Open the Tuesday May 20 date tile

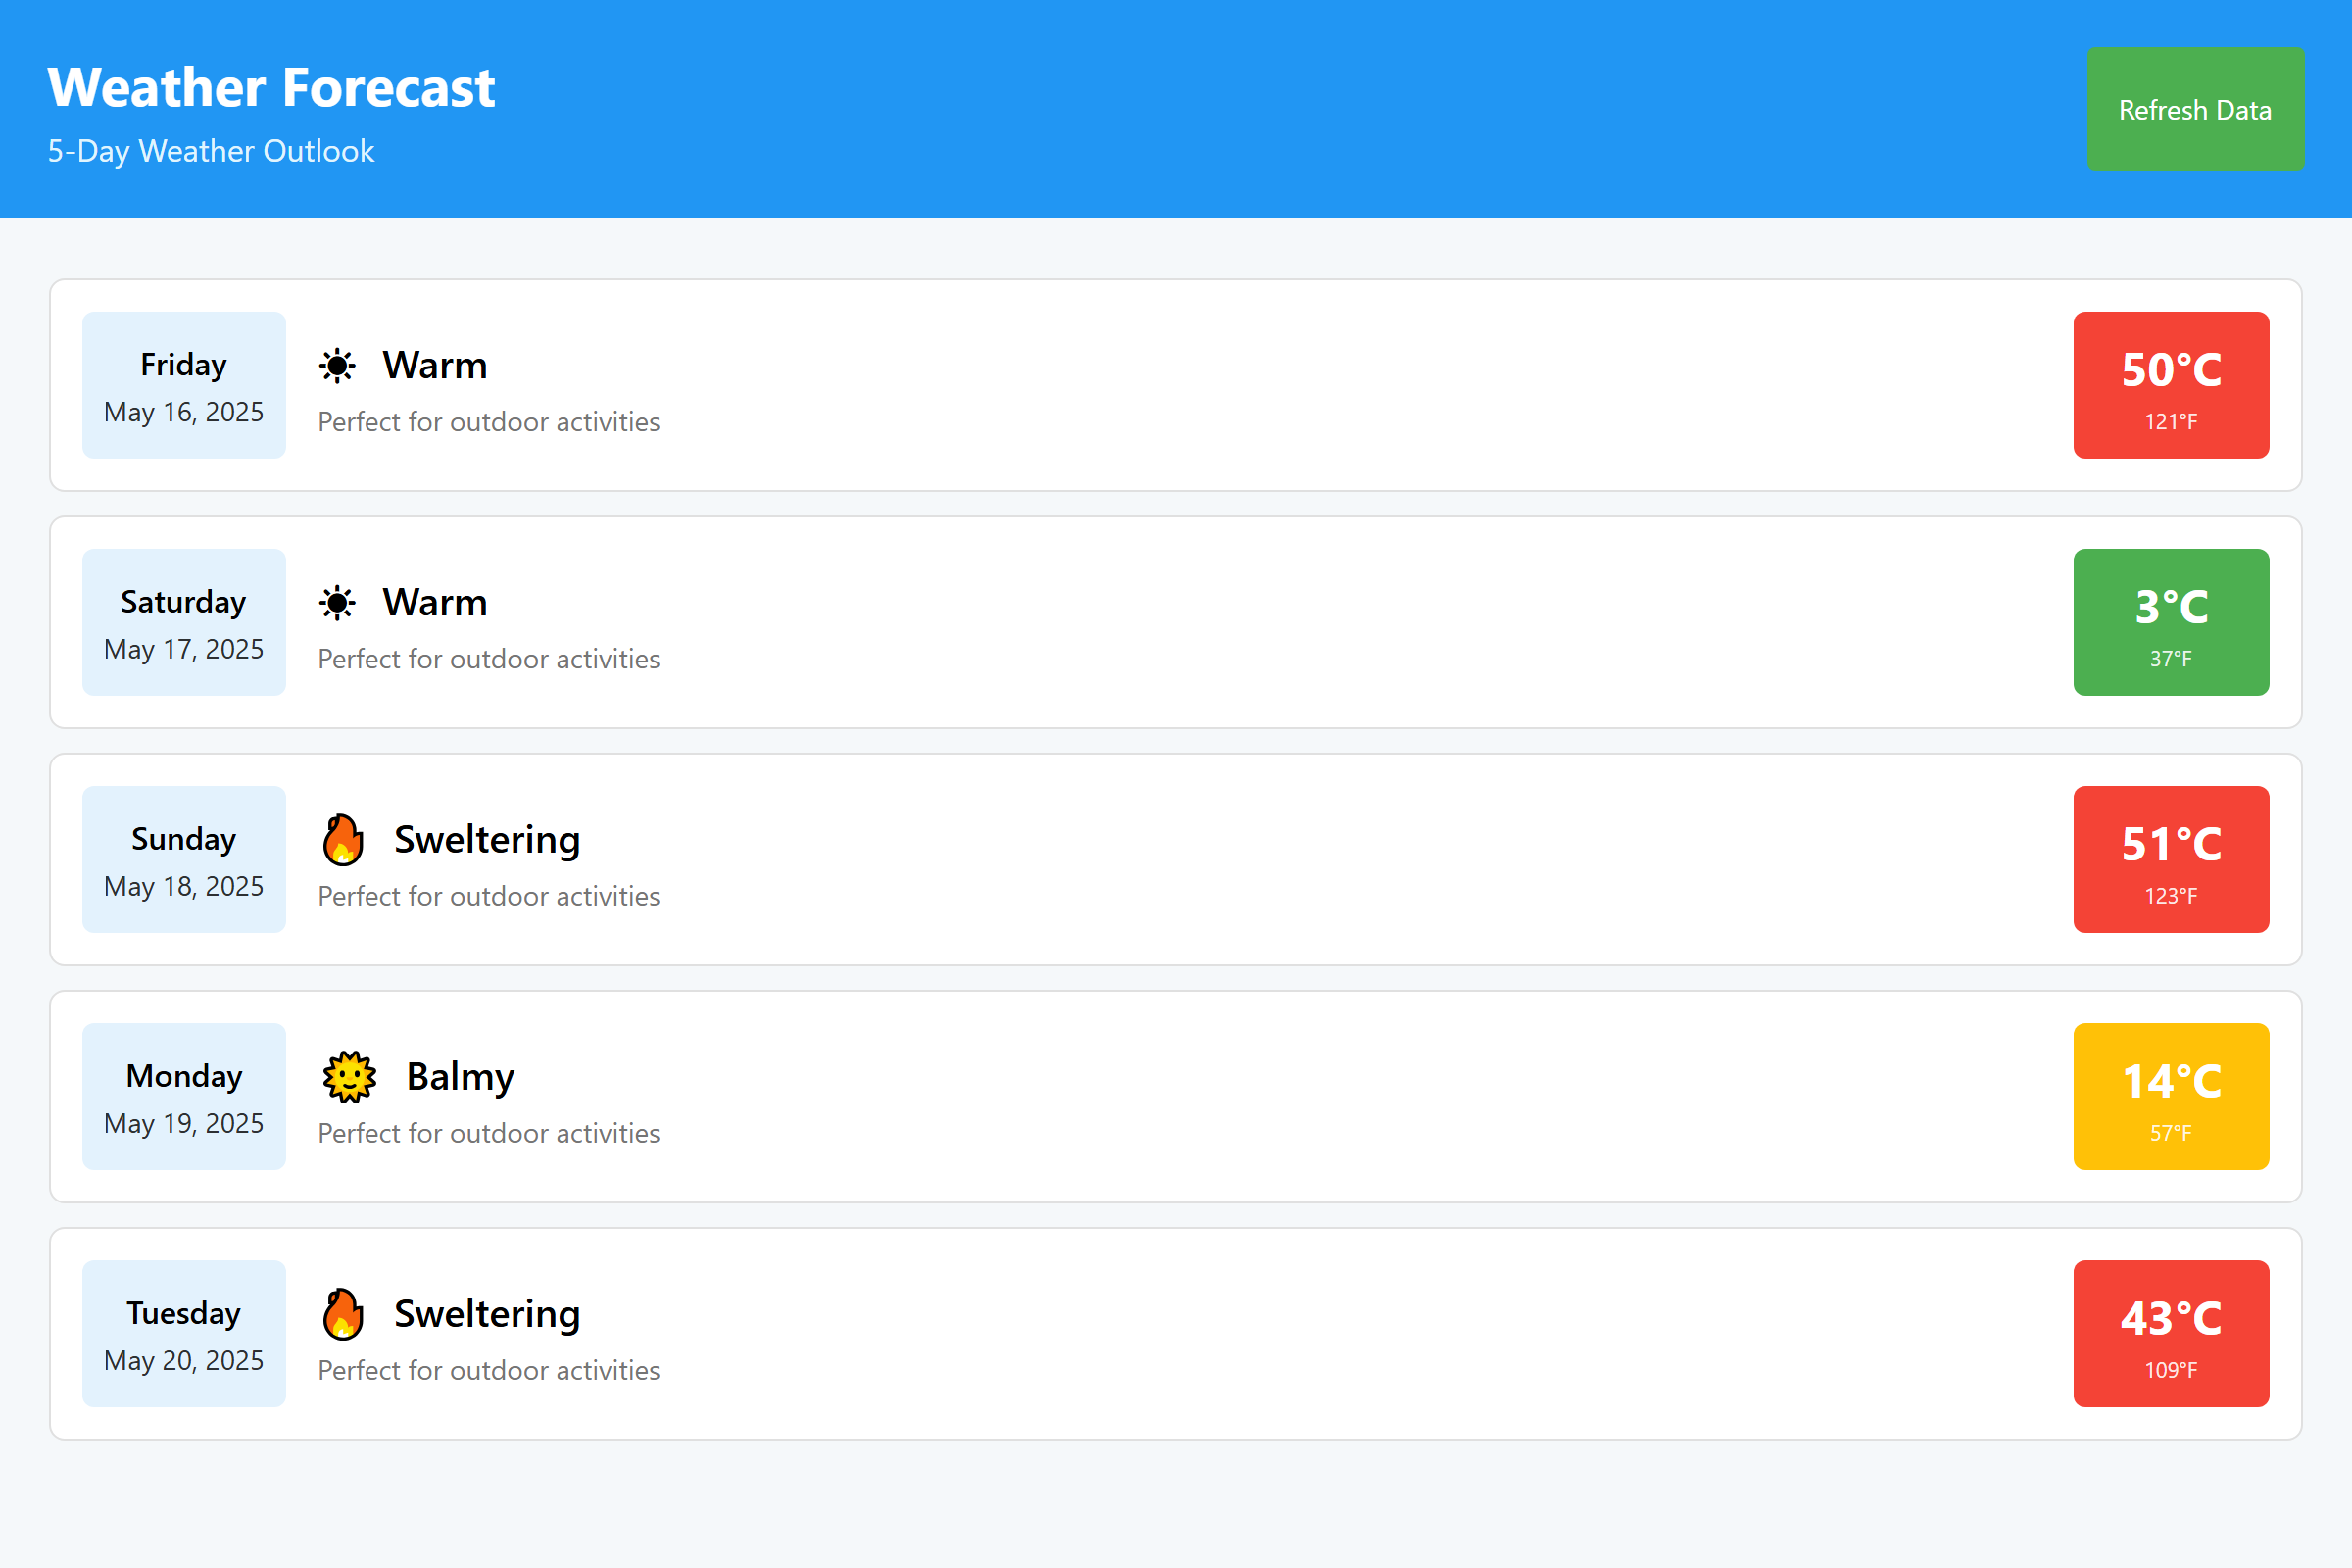[184, 1333]
